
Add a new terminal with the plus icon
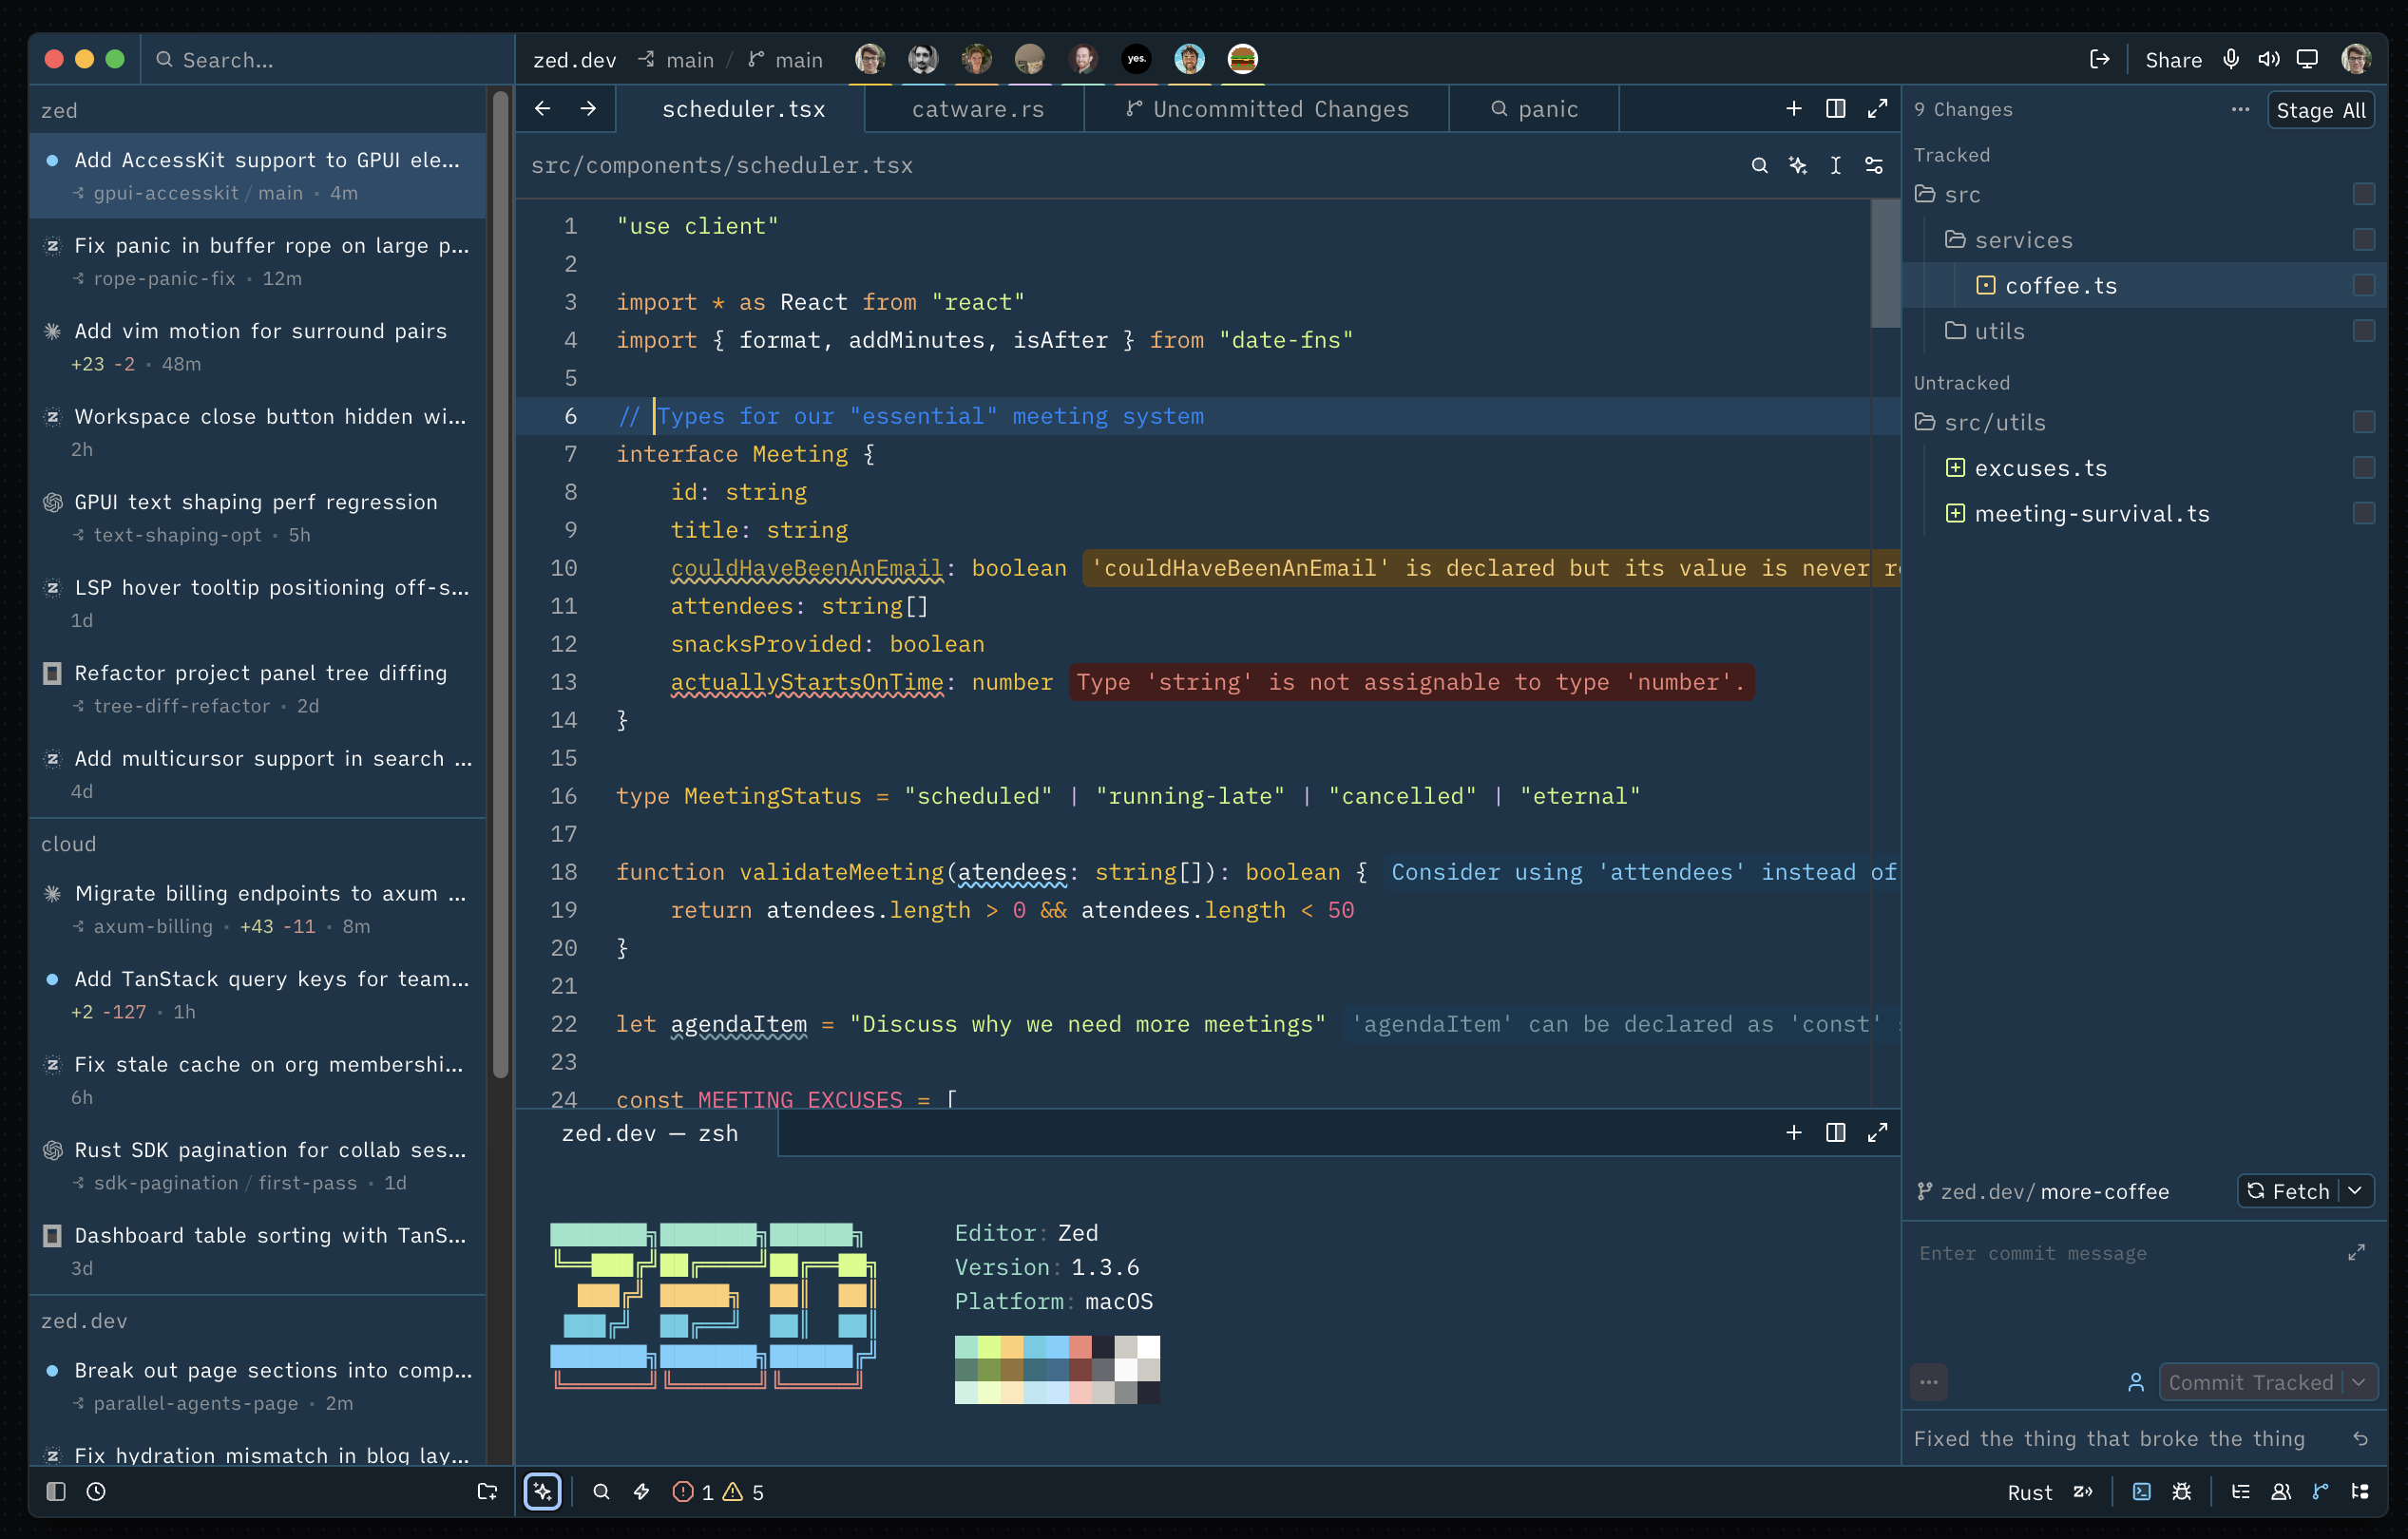(x=1794, y=1132)
